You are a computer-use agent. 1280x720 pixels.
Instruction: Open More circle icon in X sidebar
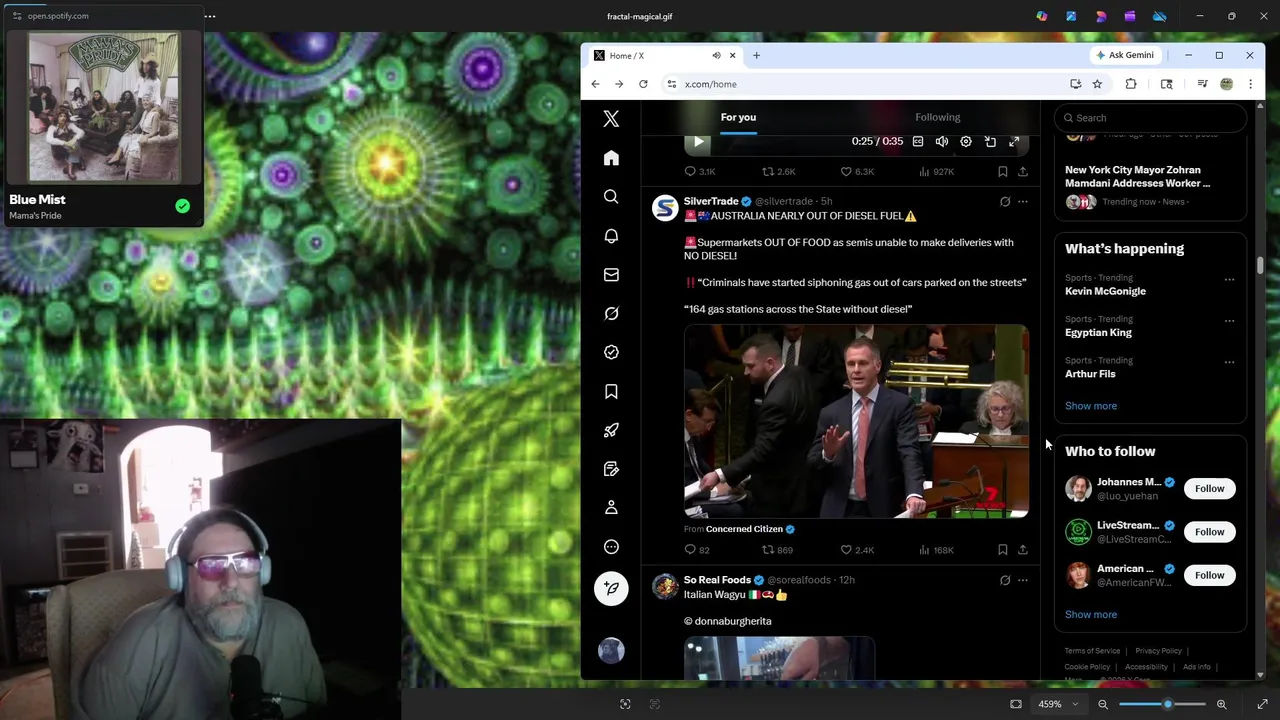pyautogui.click(x=611, y=547)
